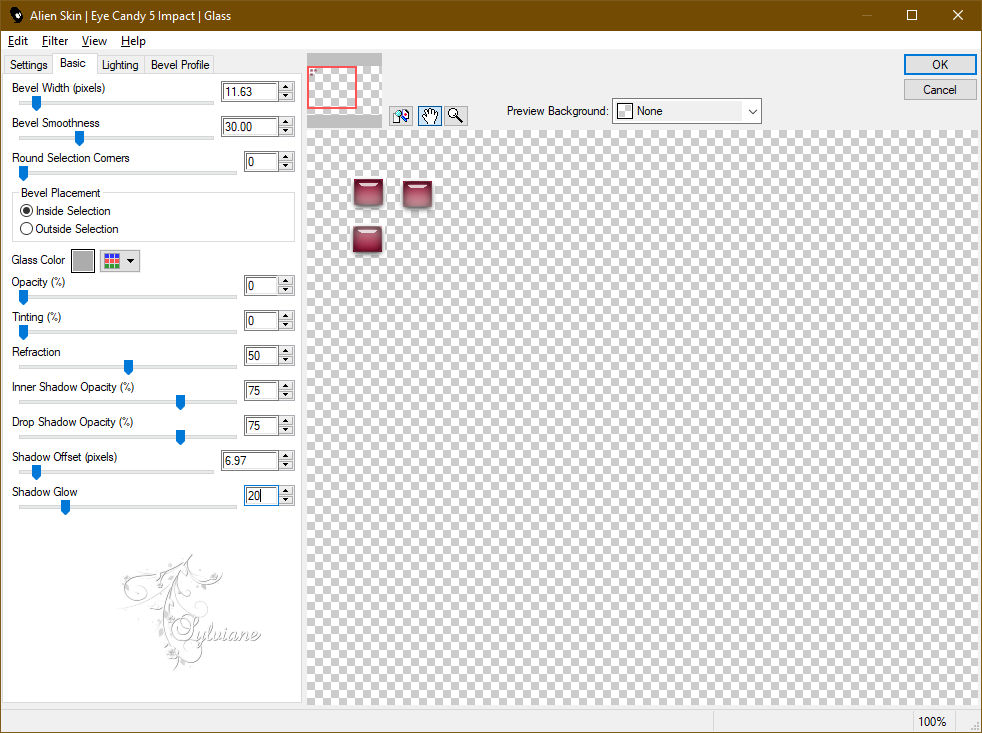
Task: Click the Bevel Smoothness value field
Action: [x=249, y=127]
